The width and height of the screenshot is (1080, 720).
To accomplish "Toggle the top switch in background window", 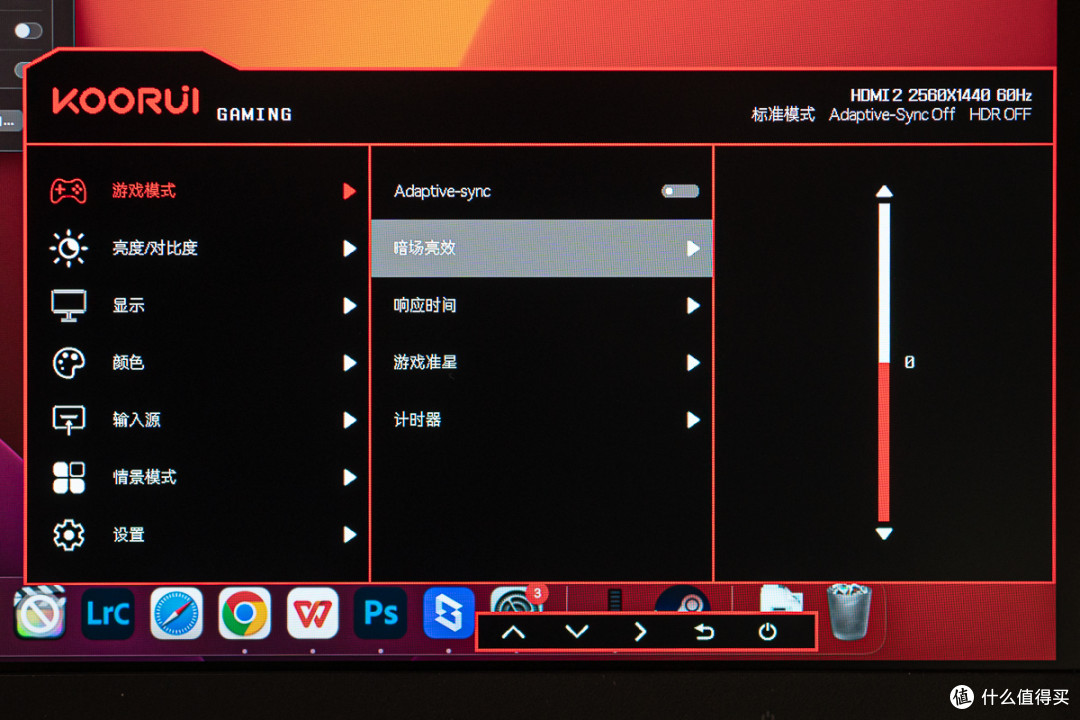I will click(28, 30).
